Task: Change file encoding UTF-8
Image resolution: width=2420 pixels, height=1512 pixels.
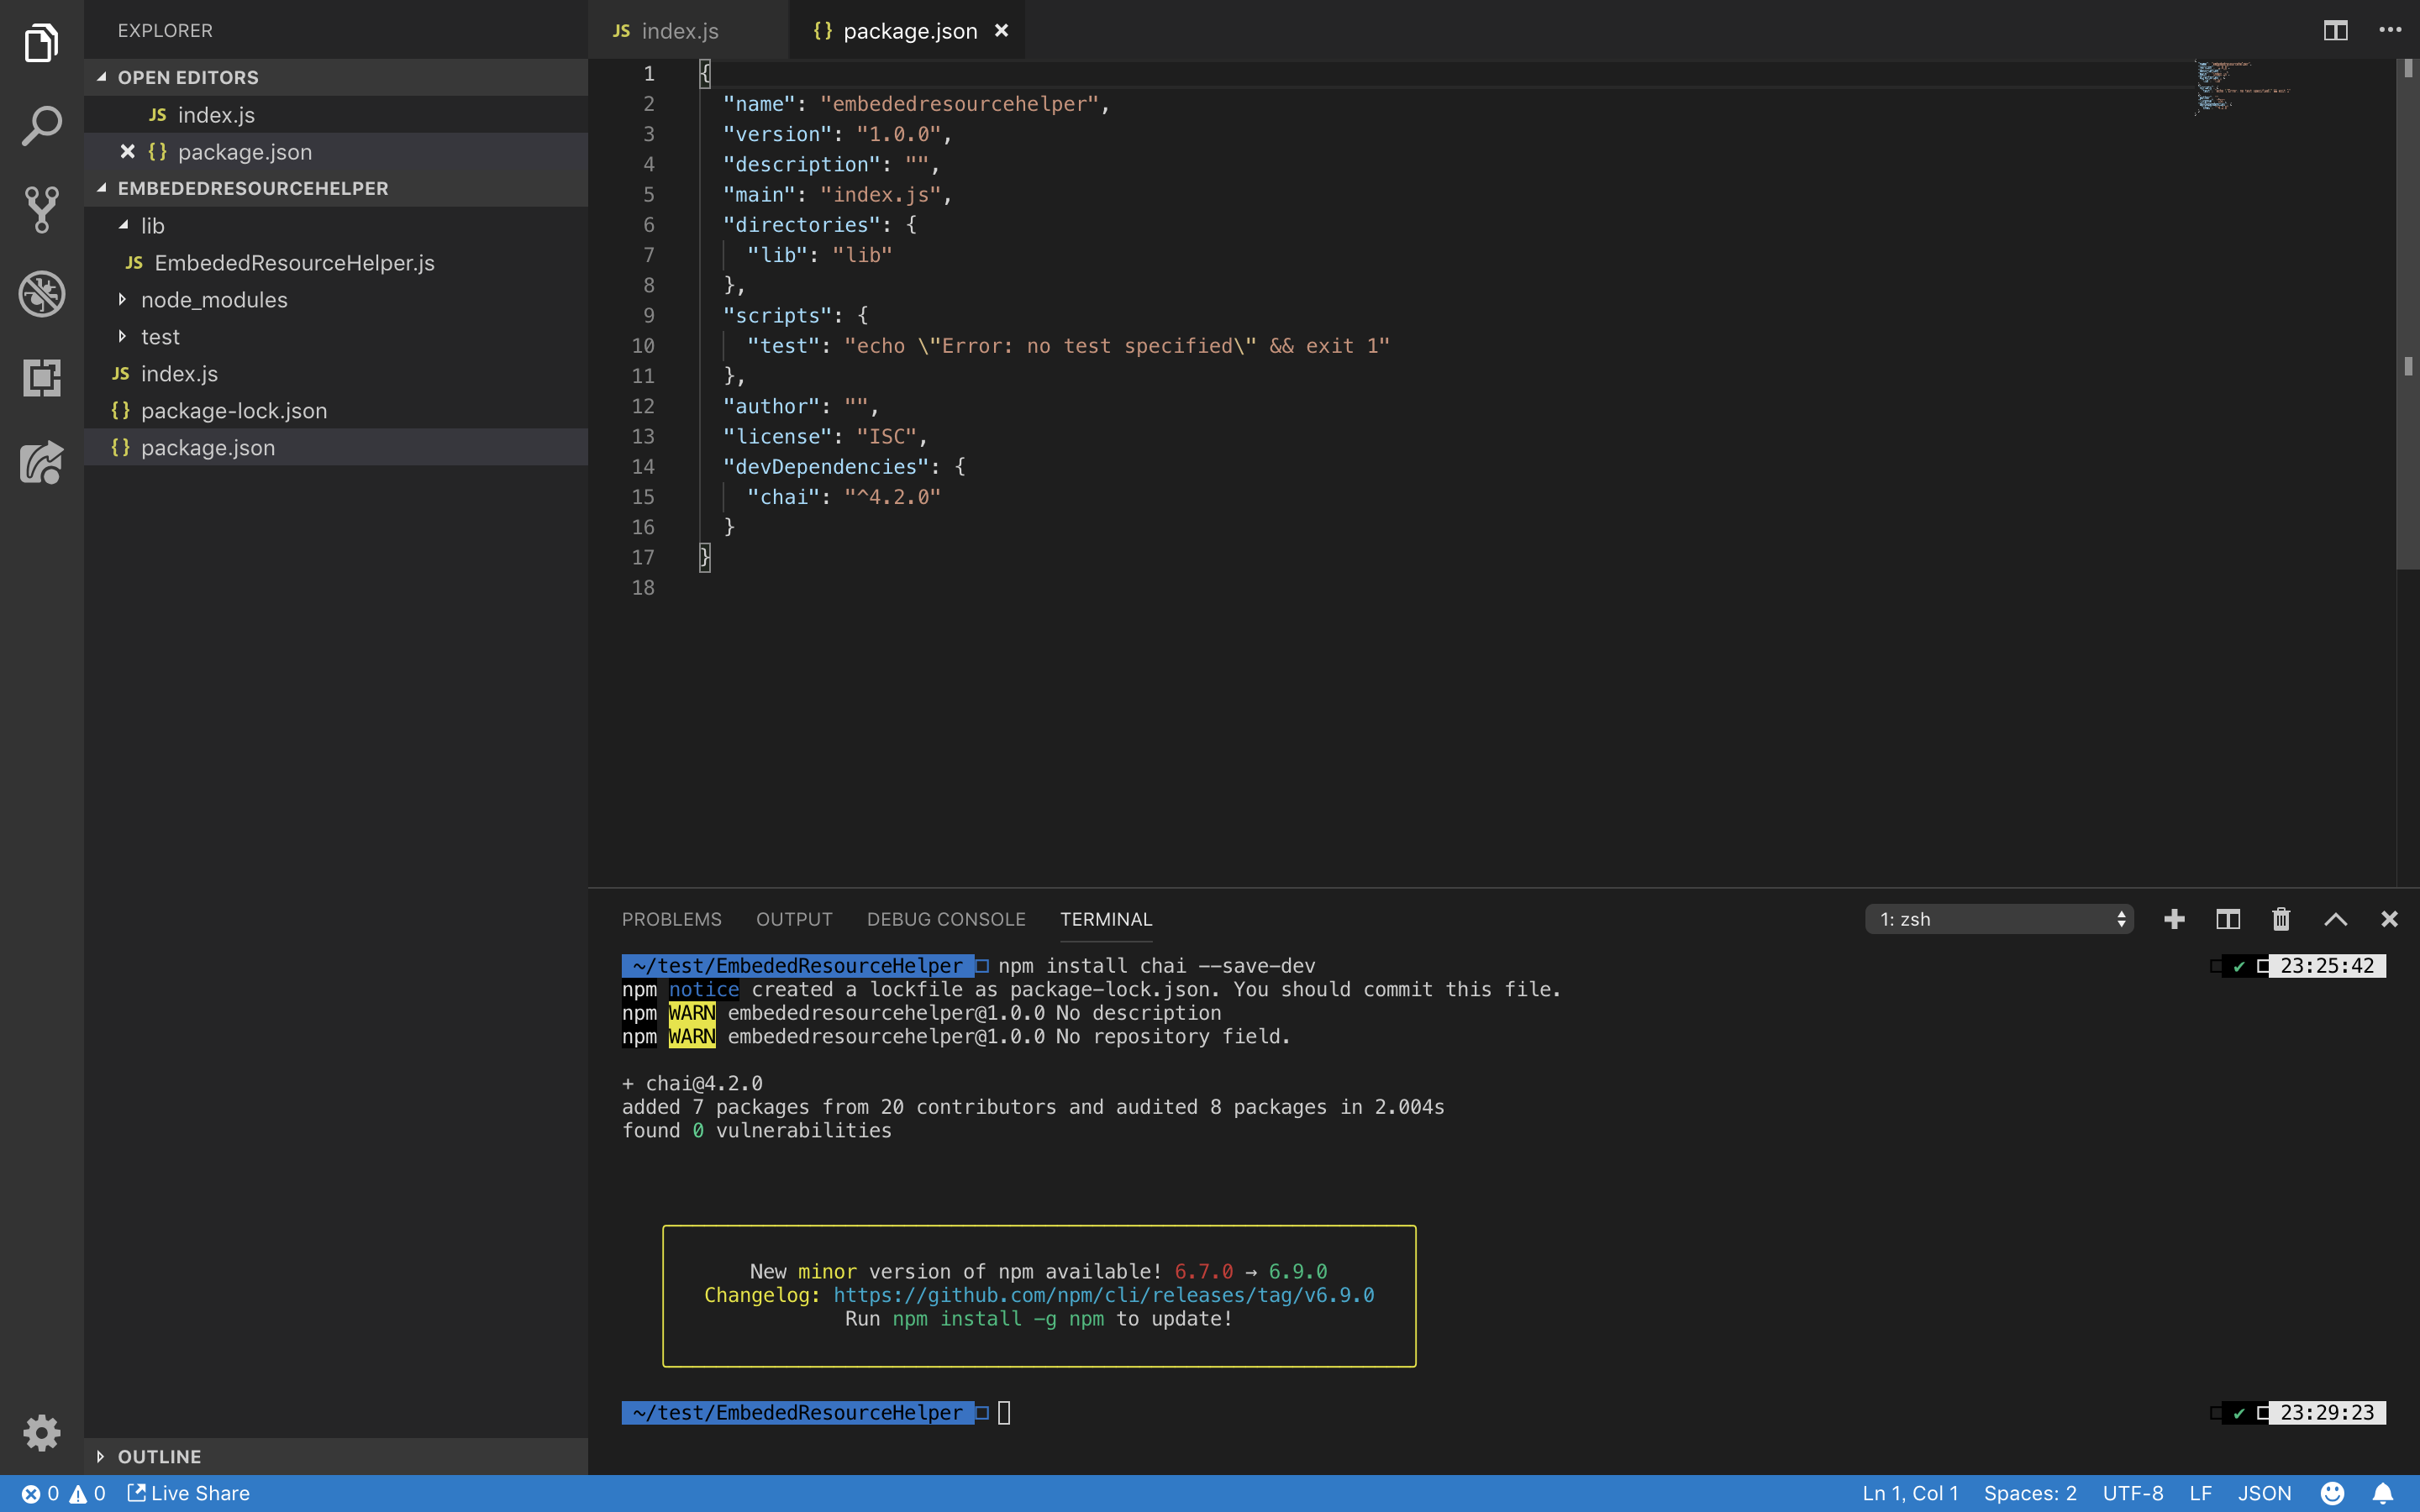Action: click(2133, 1493)
